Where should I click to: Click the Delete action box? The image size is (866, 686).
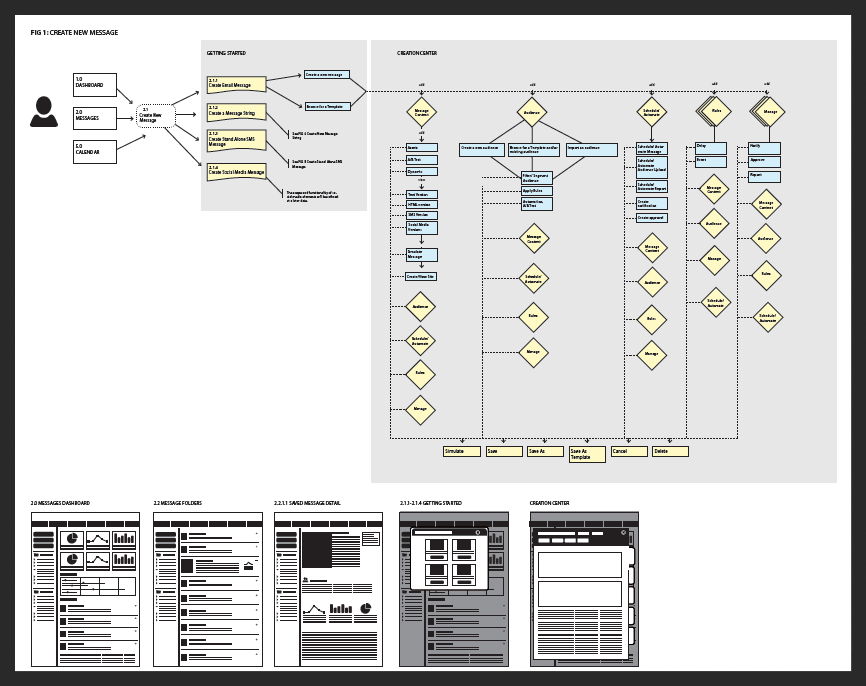(x=670, y=451)
